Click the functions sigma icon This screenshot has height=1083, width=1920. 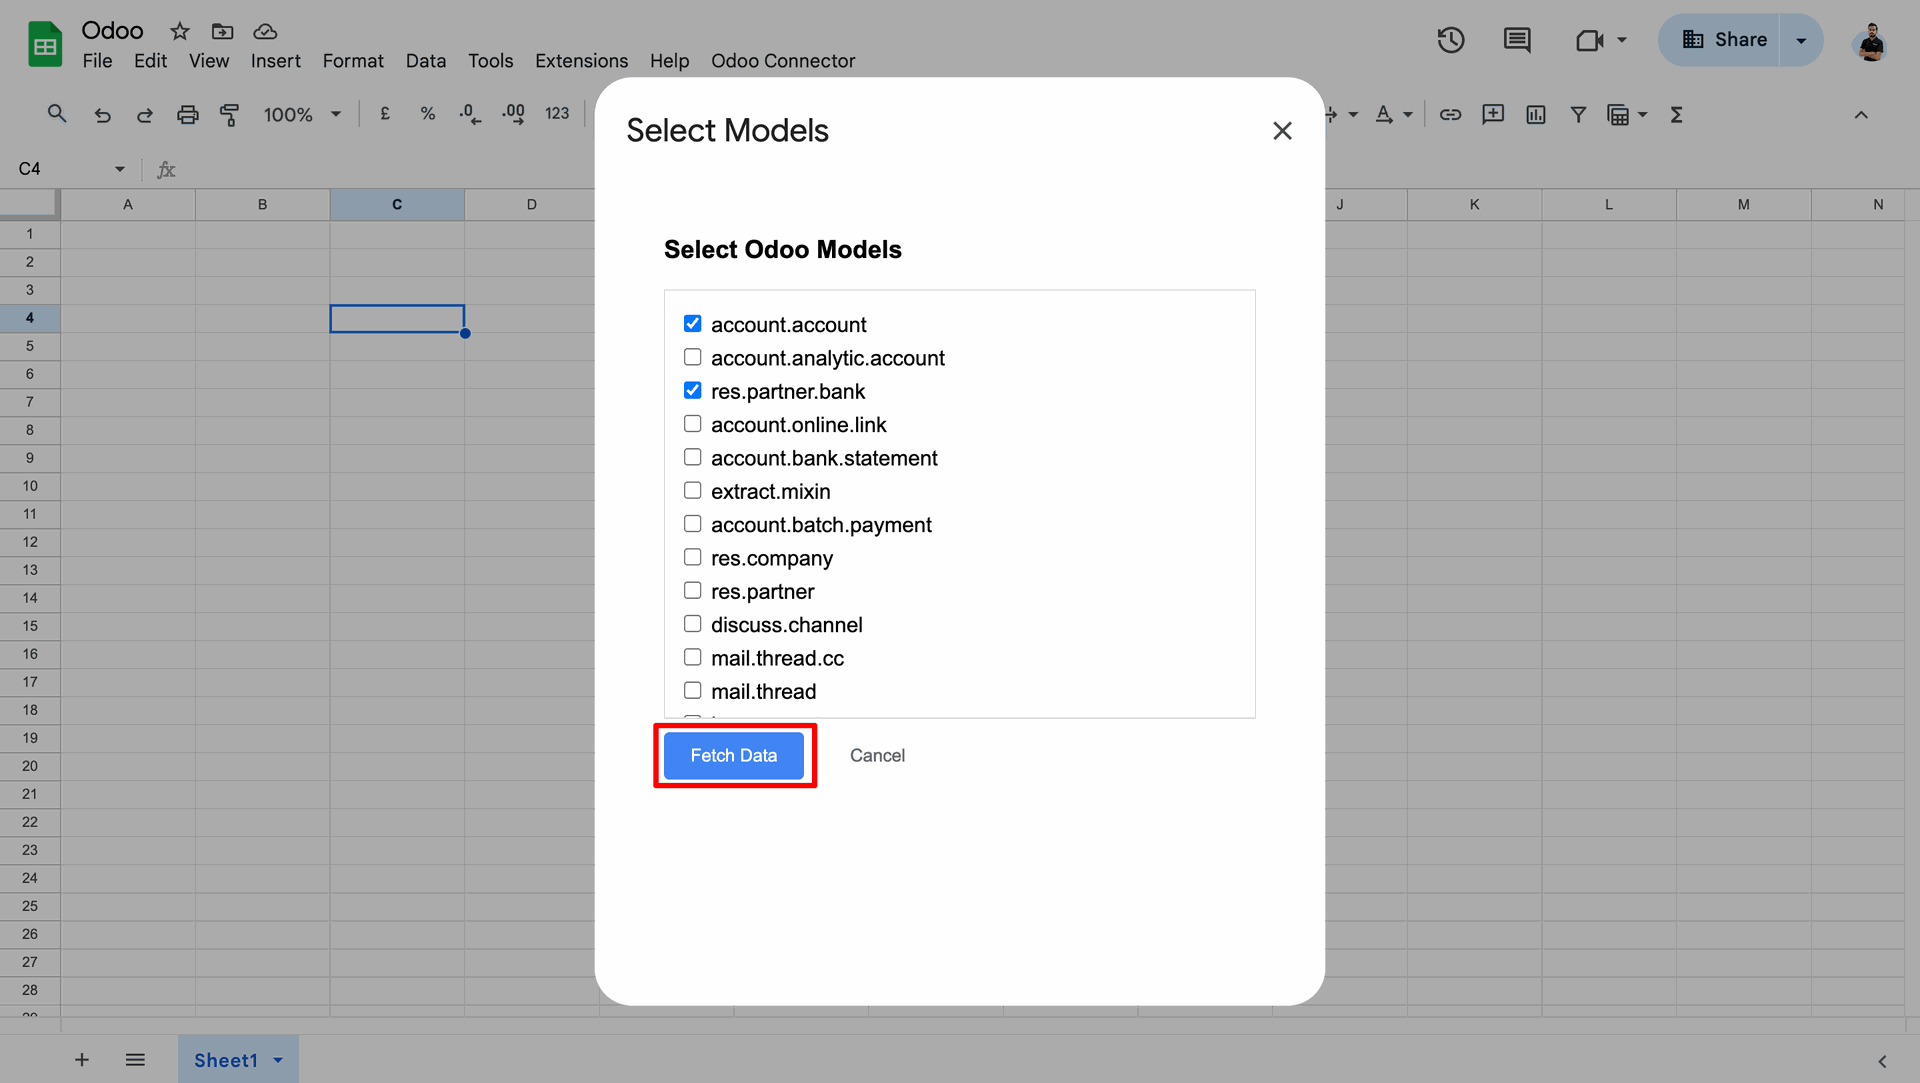[x=1677, y=115]
